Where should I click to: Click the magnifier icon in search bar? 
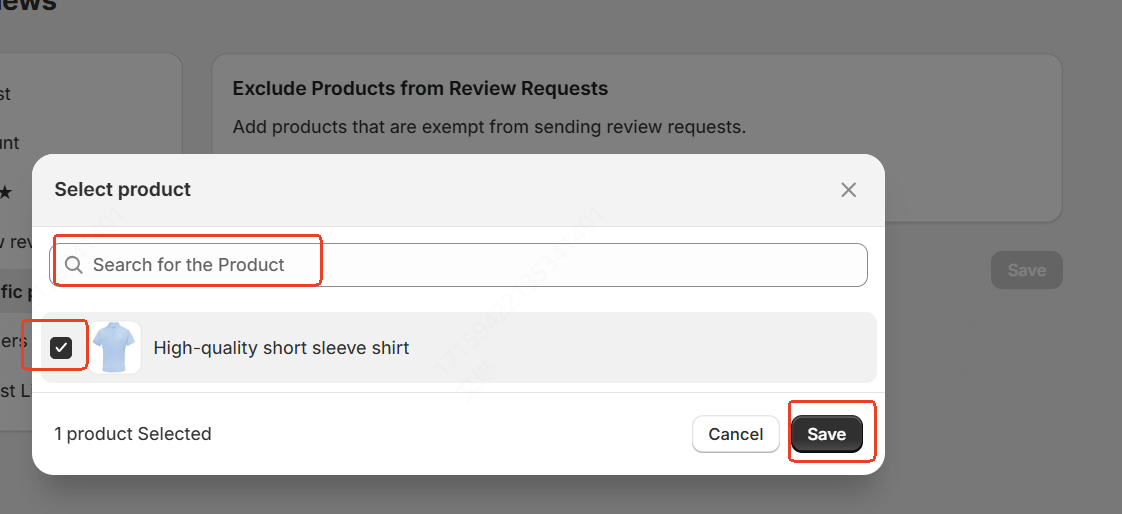(73, 265)
